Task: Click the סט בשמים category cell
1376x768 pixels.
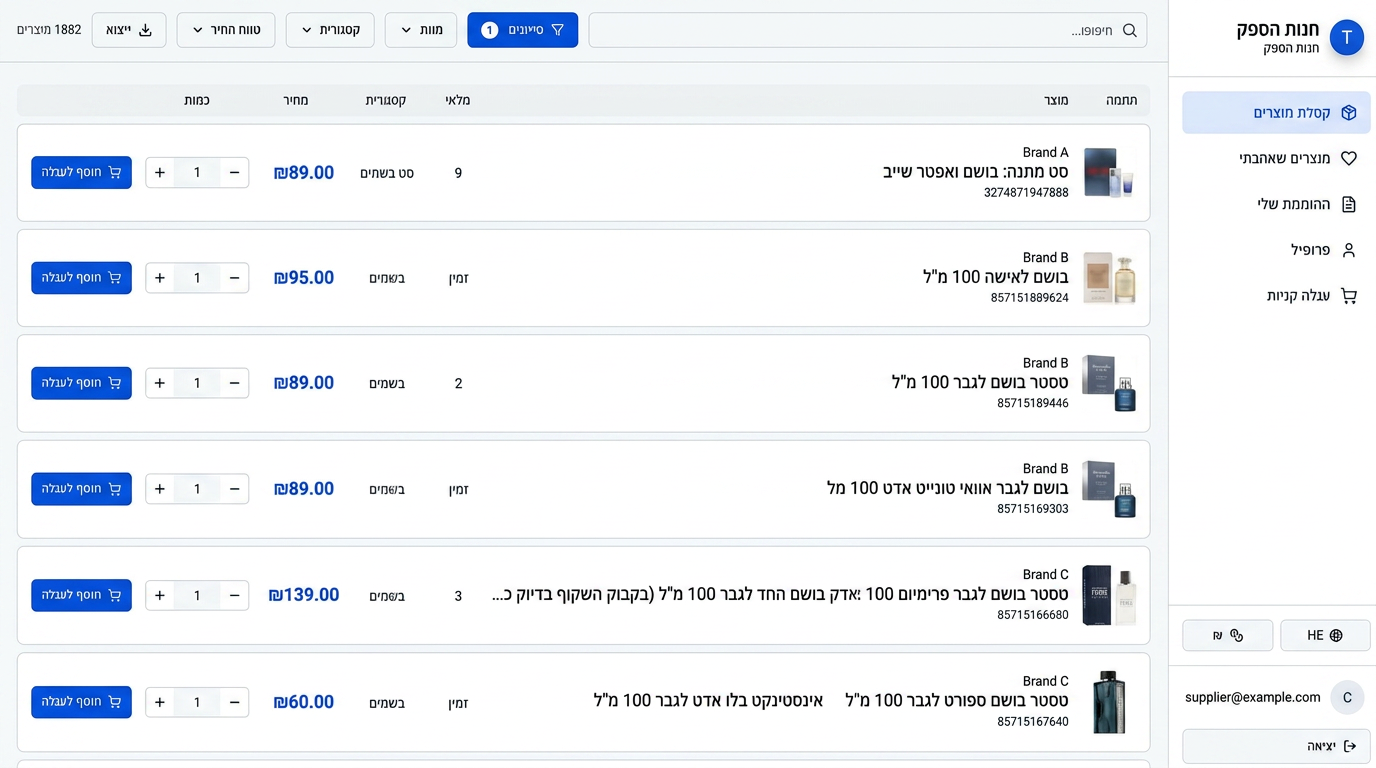Action: tap(387, 173)
